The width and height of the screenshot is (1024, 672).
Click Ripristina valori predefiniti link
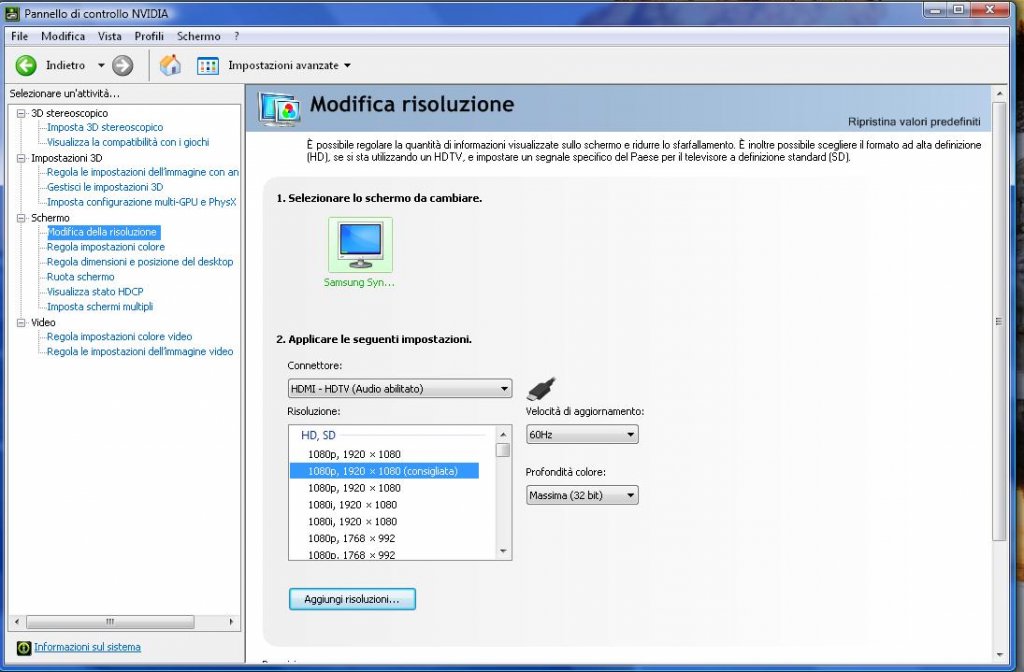coord(914,121)
